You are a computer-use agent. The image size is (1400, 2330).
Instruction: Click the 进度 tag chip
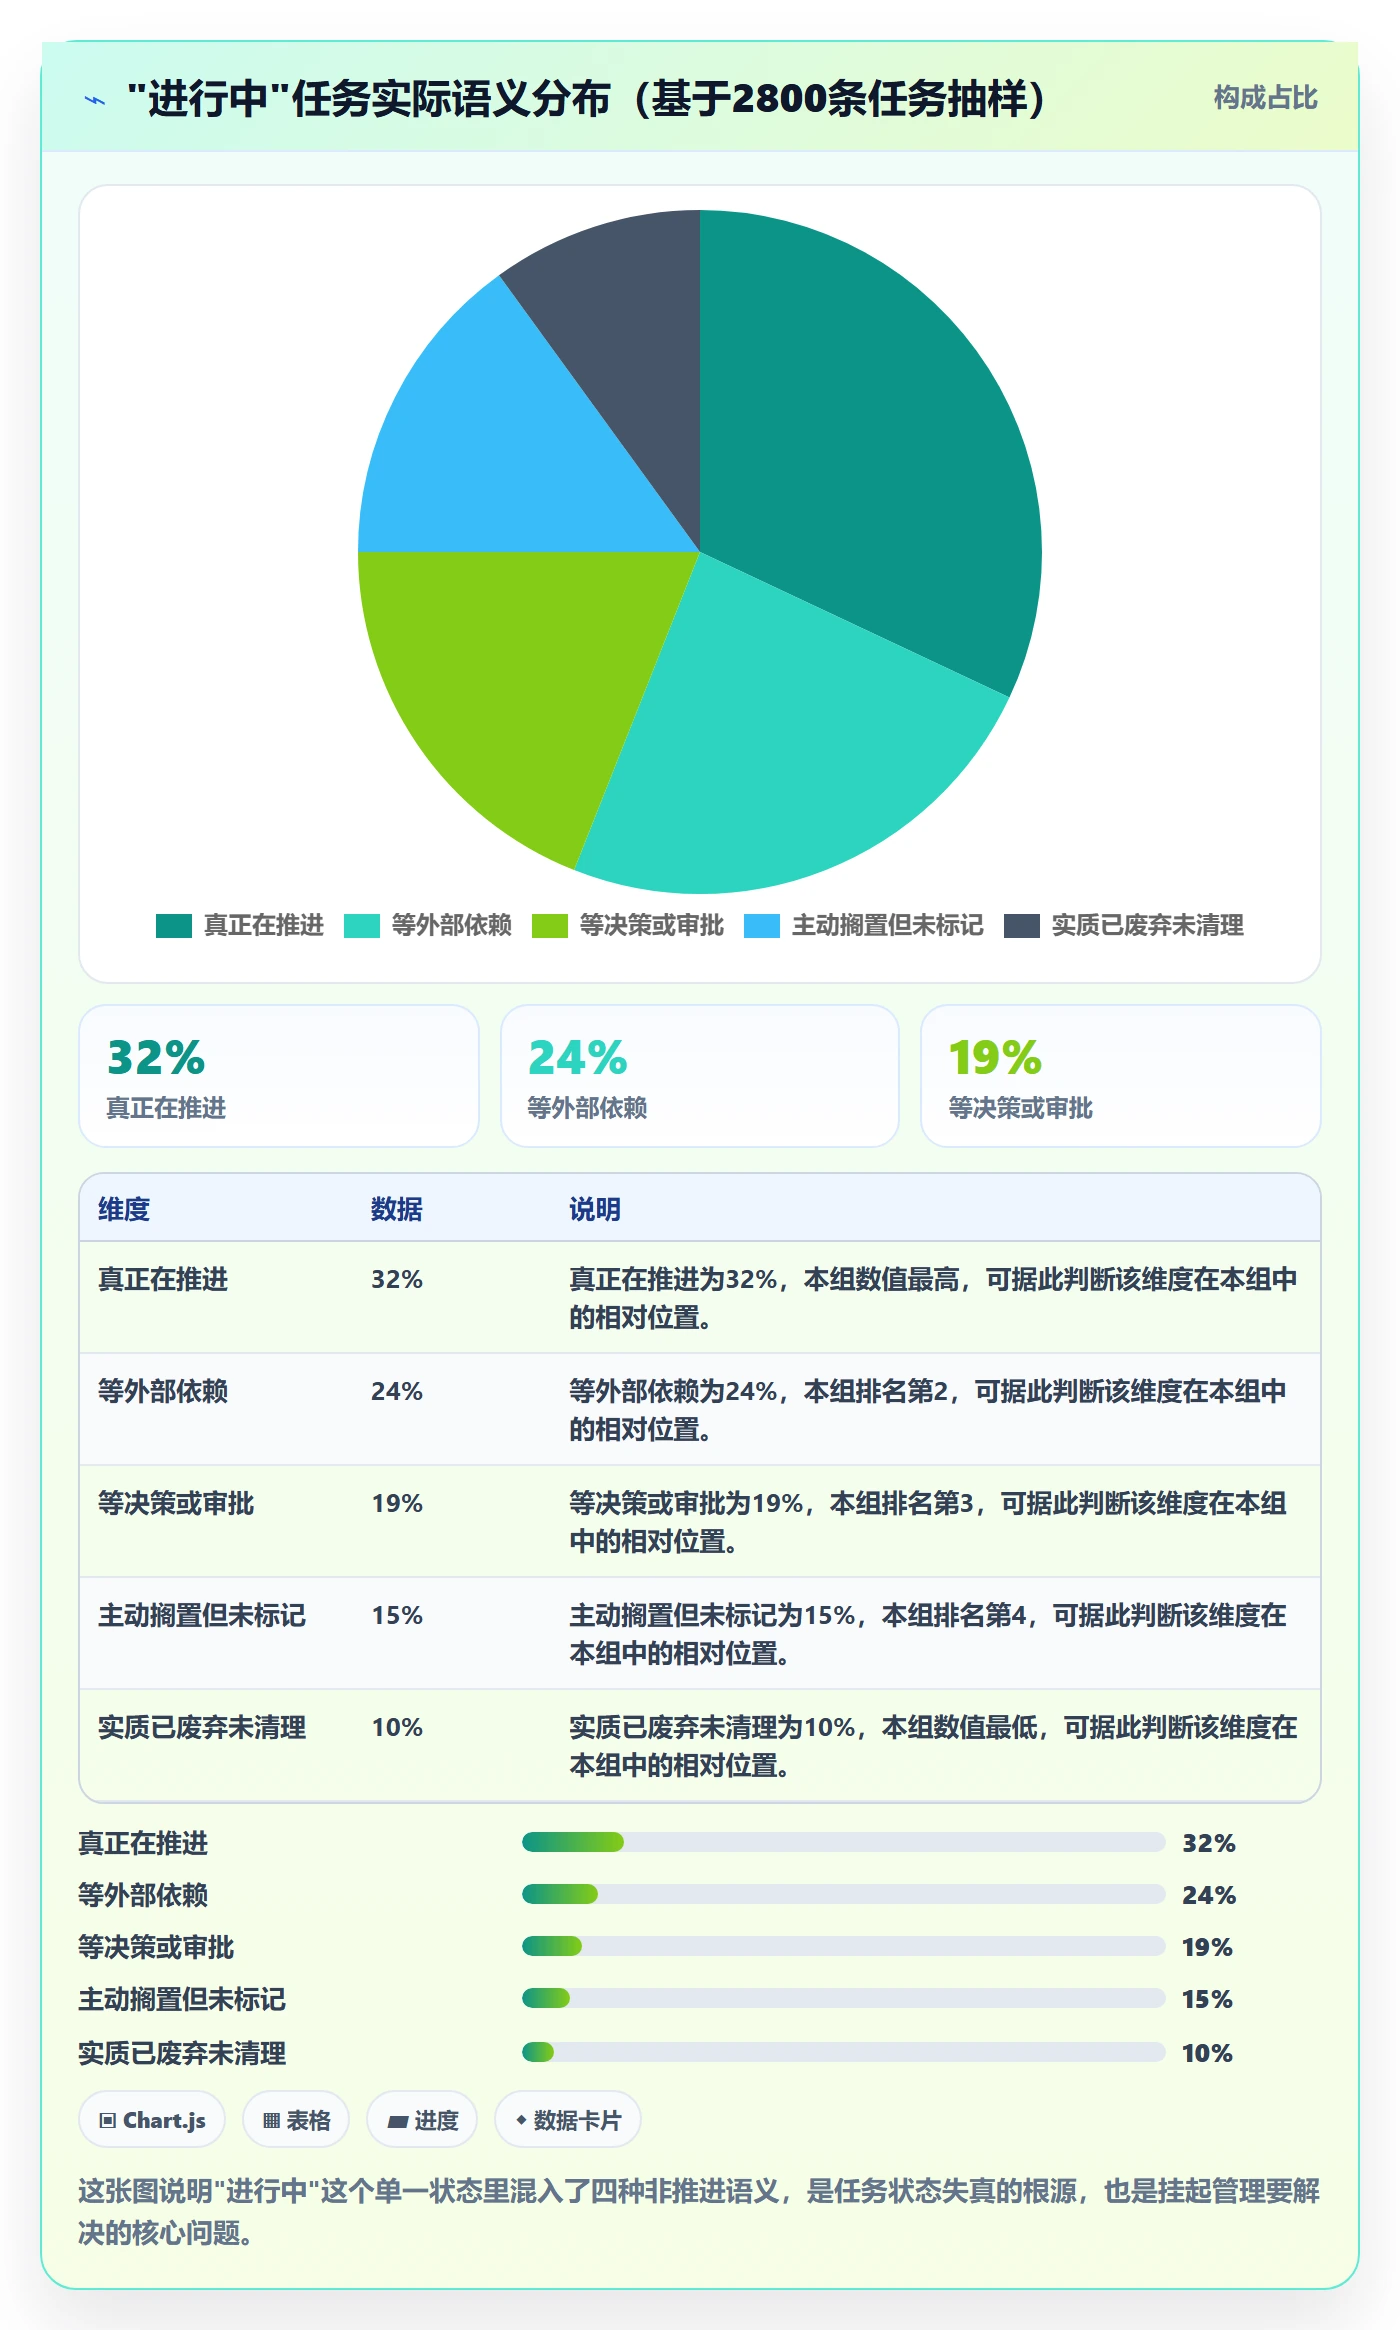click(422, 2120)
